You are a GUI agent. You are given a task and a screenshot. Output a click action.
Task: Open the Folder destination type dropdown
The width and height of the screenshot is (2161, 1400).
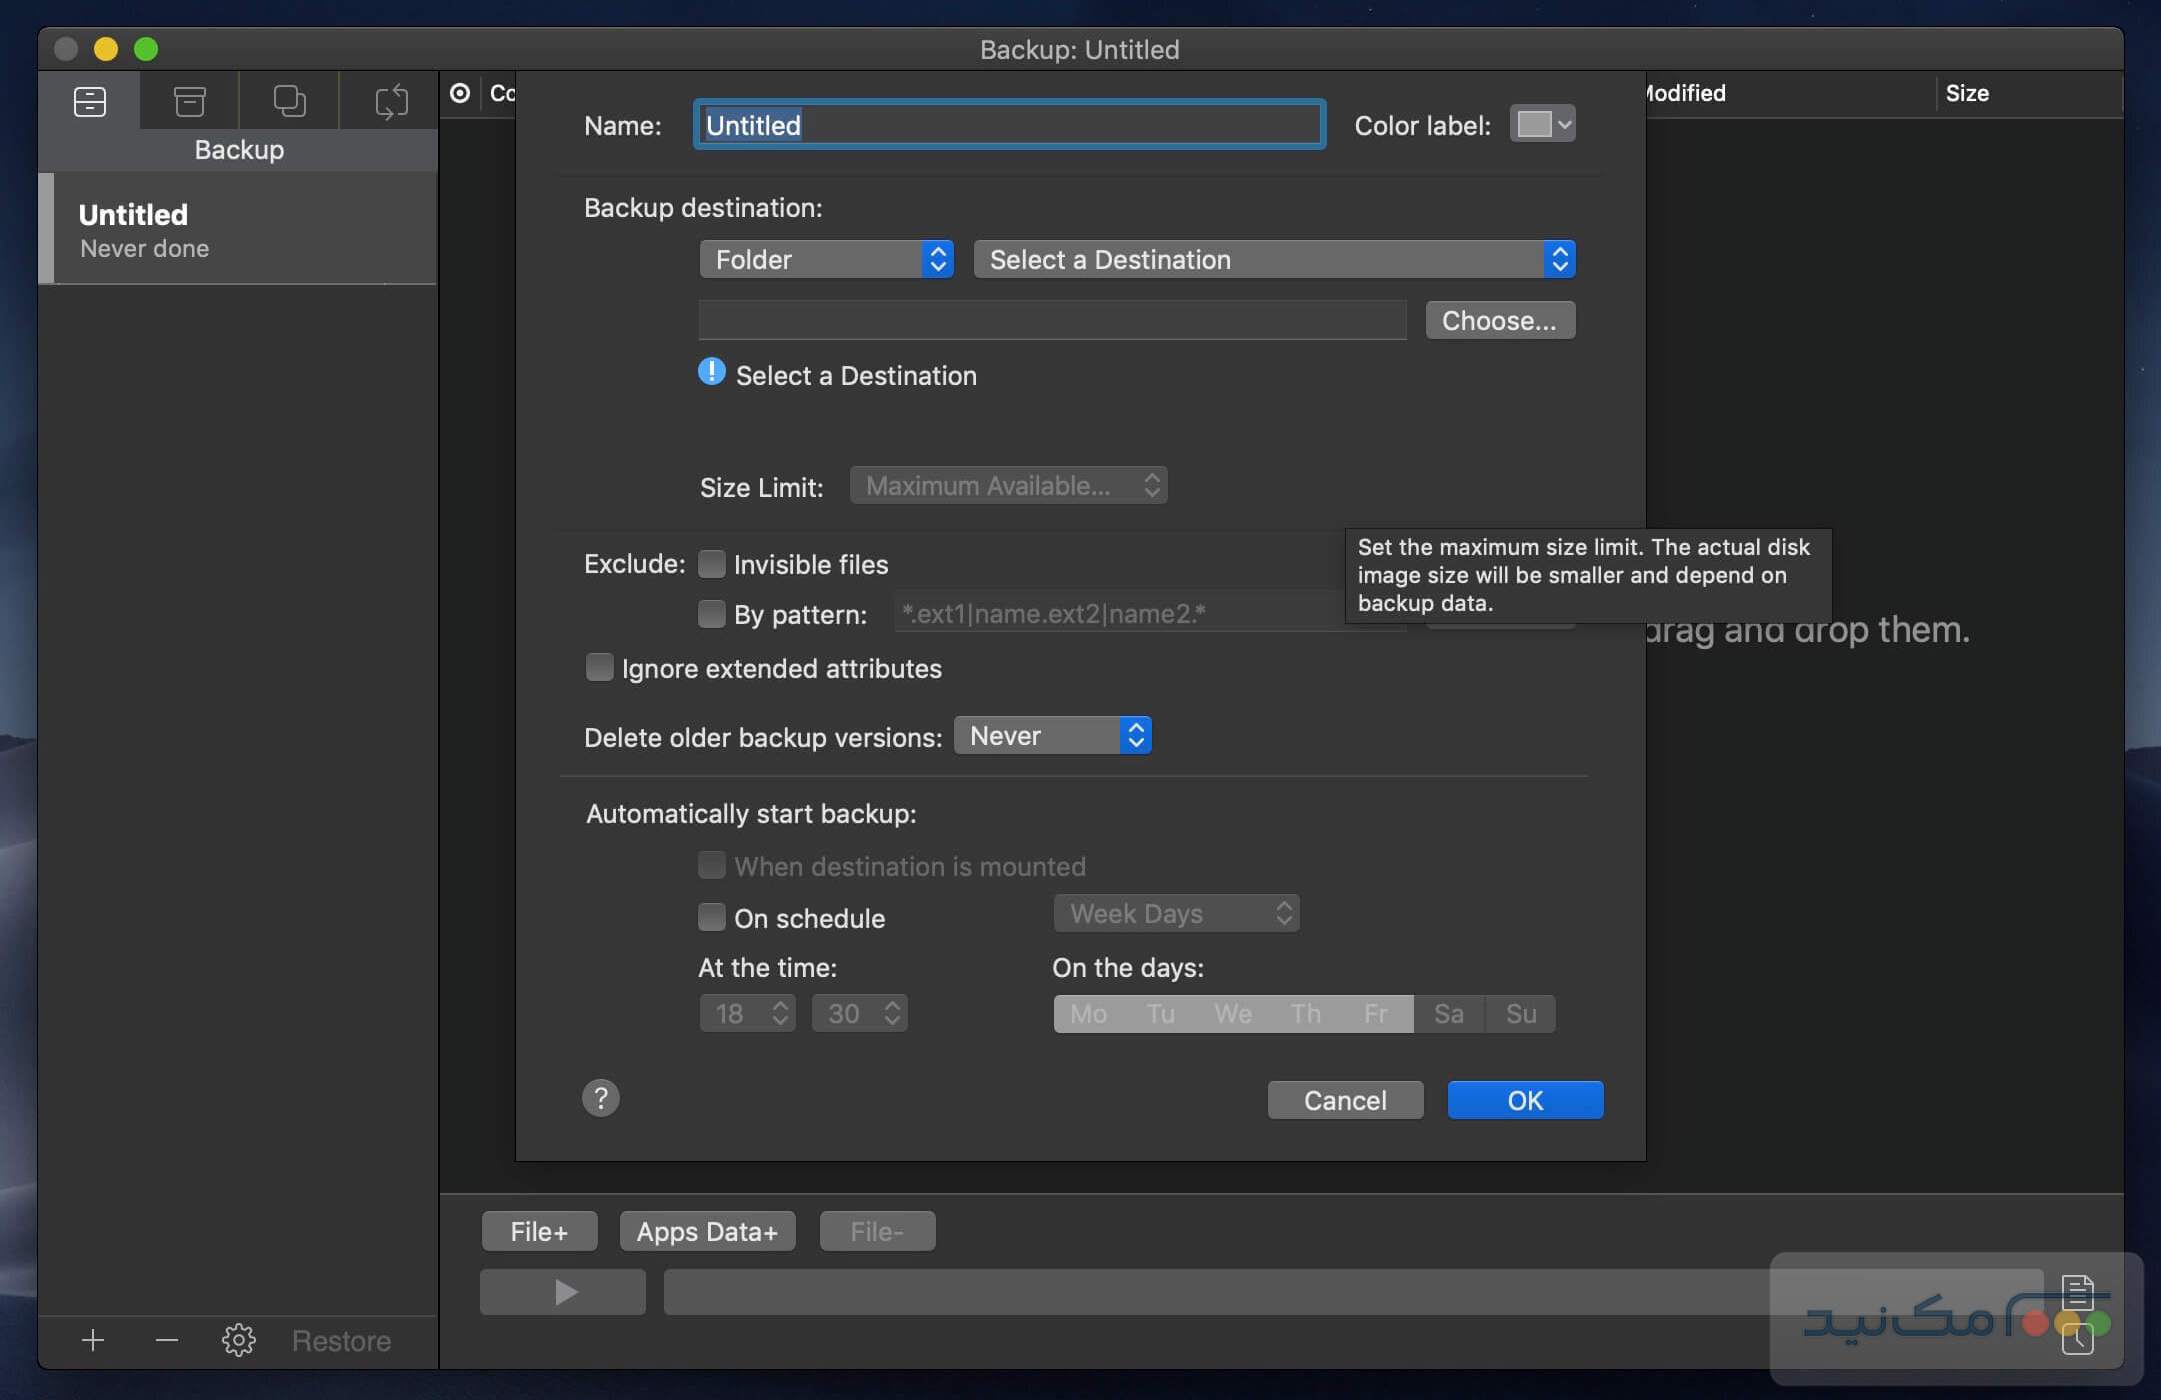826,259
